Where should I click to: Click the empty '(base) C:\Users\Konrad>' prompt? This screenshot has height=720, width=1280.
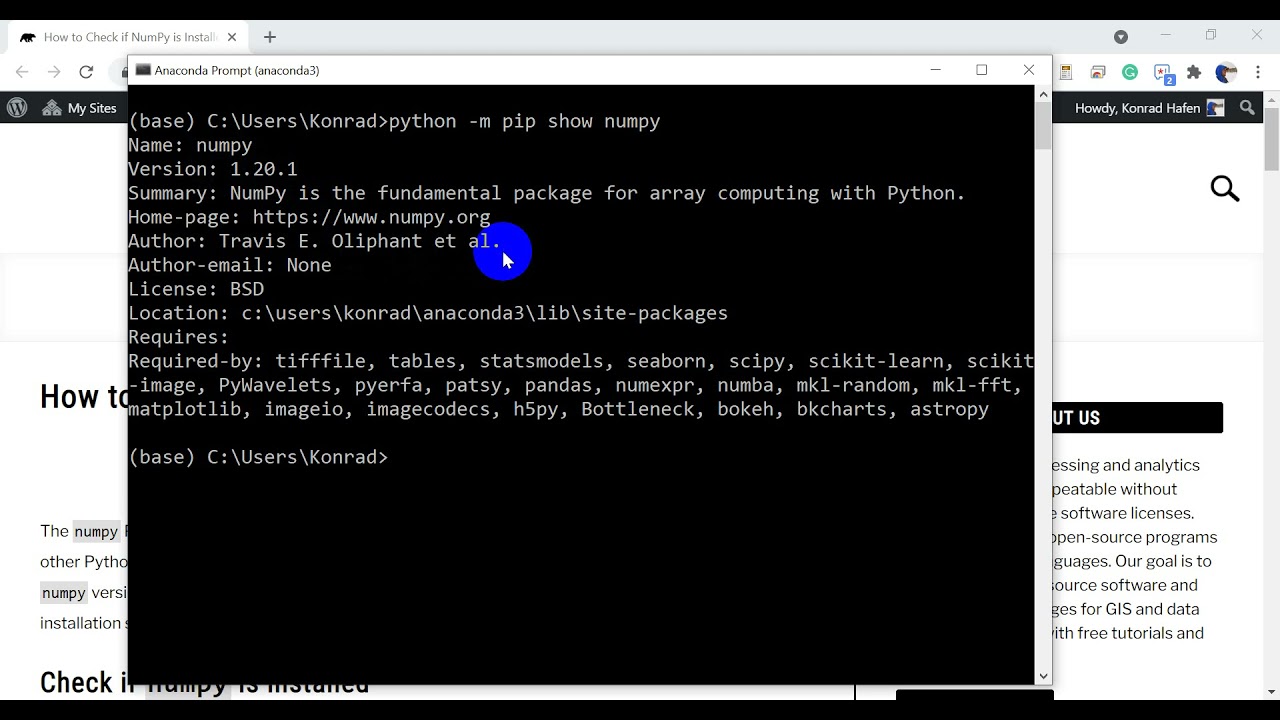pyautogui.click(x=258, y=457)
